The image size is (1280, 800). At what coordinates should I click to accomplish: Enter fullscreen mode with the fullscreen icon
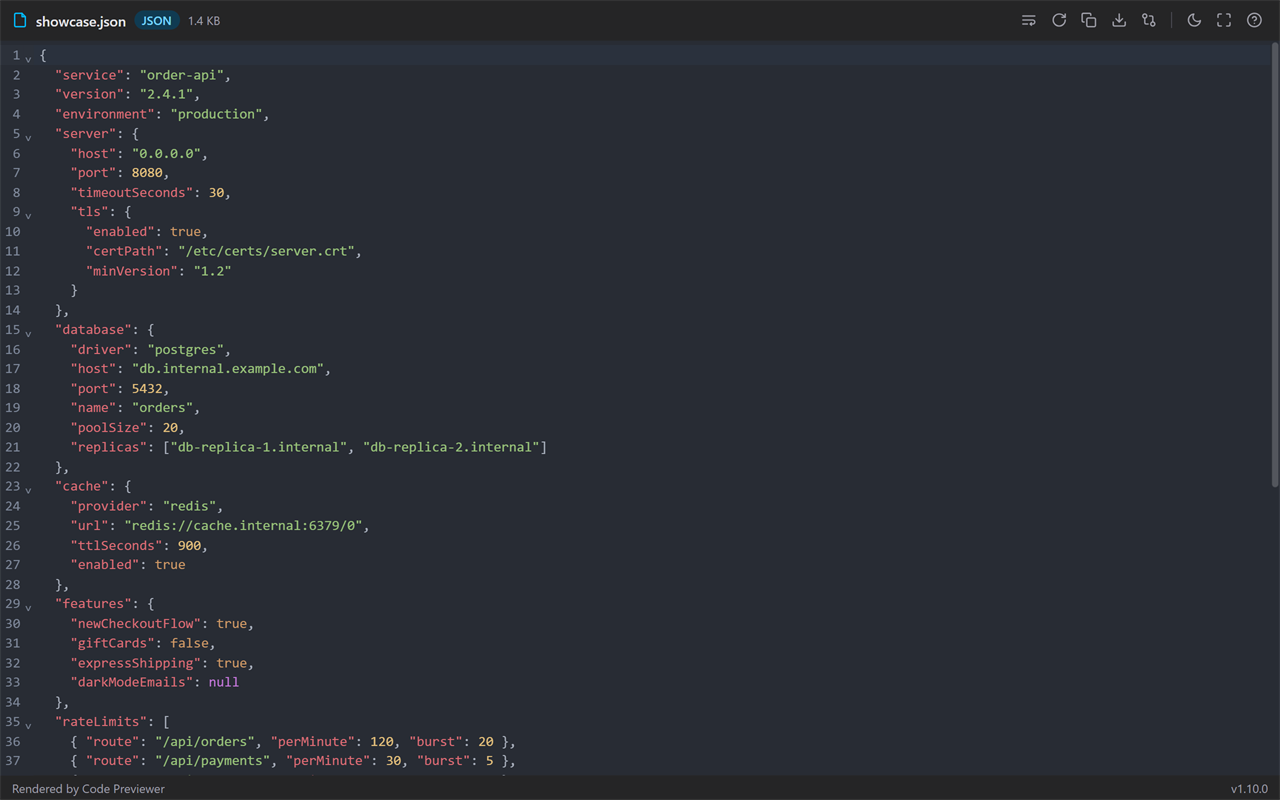pyautogui.click(x=1224, y=20)
